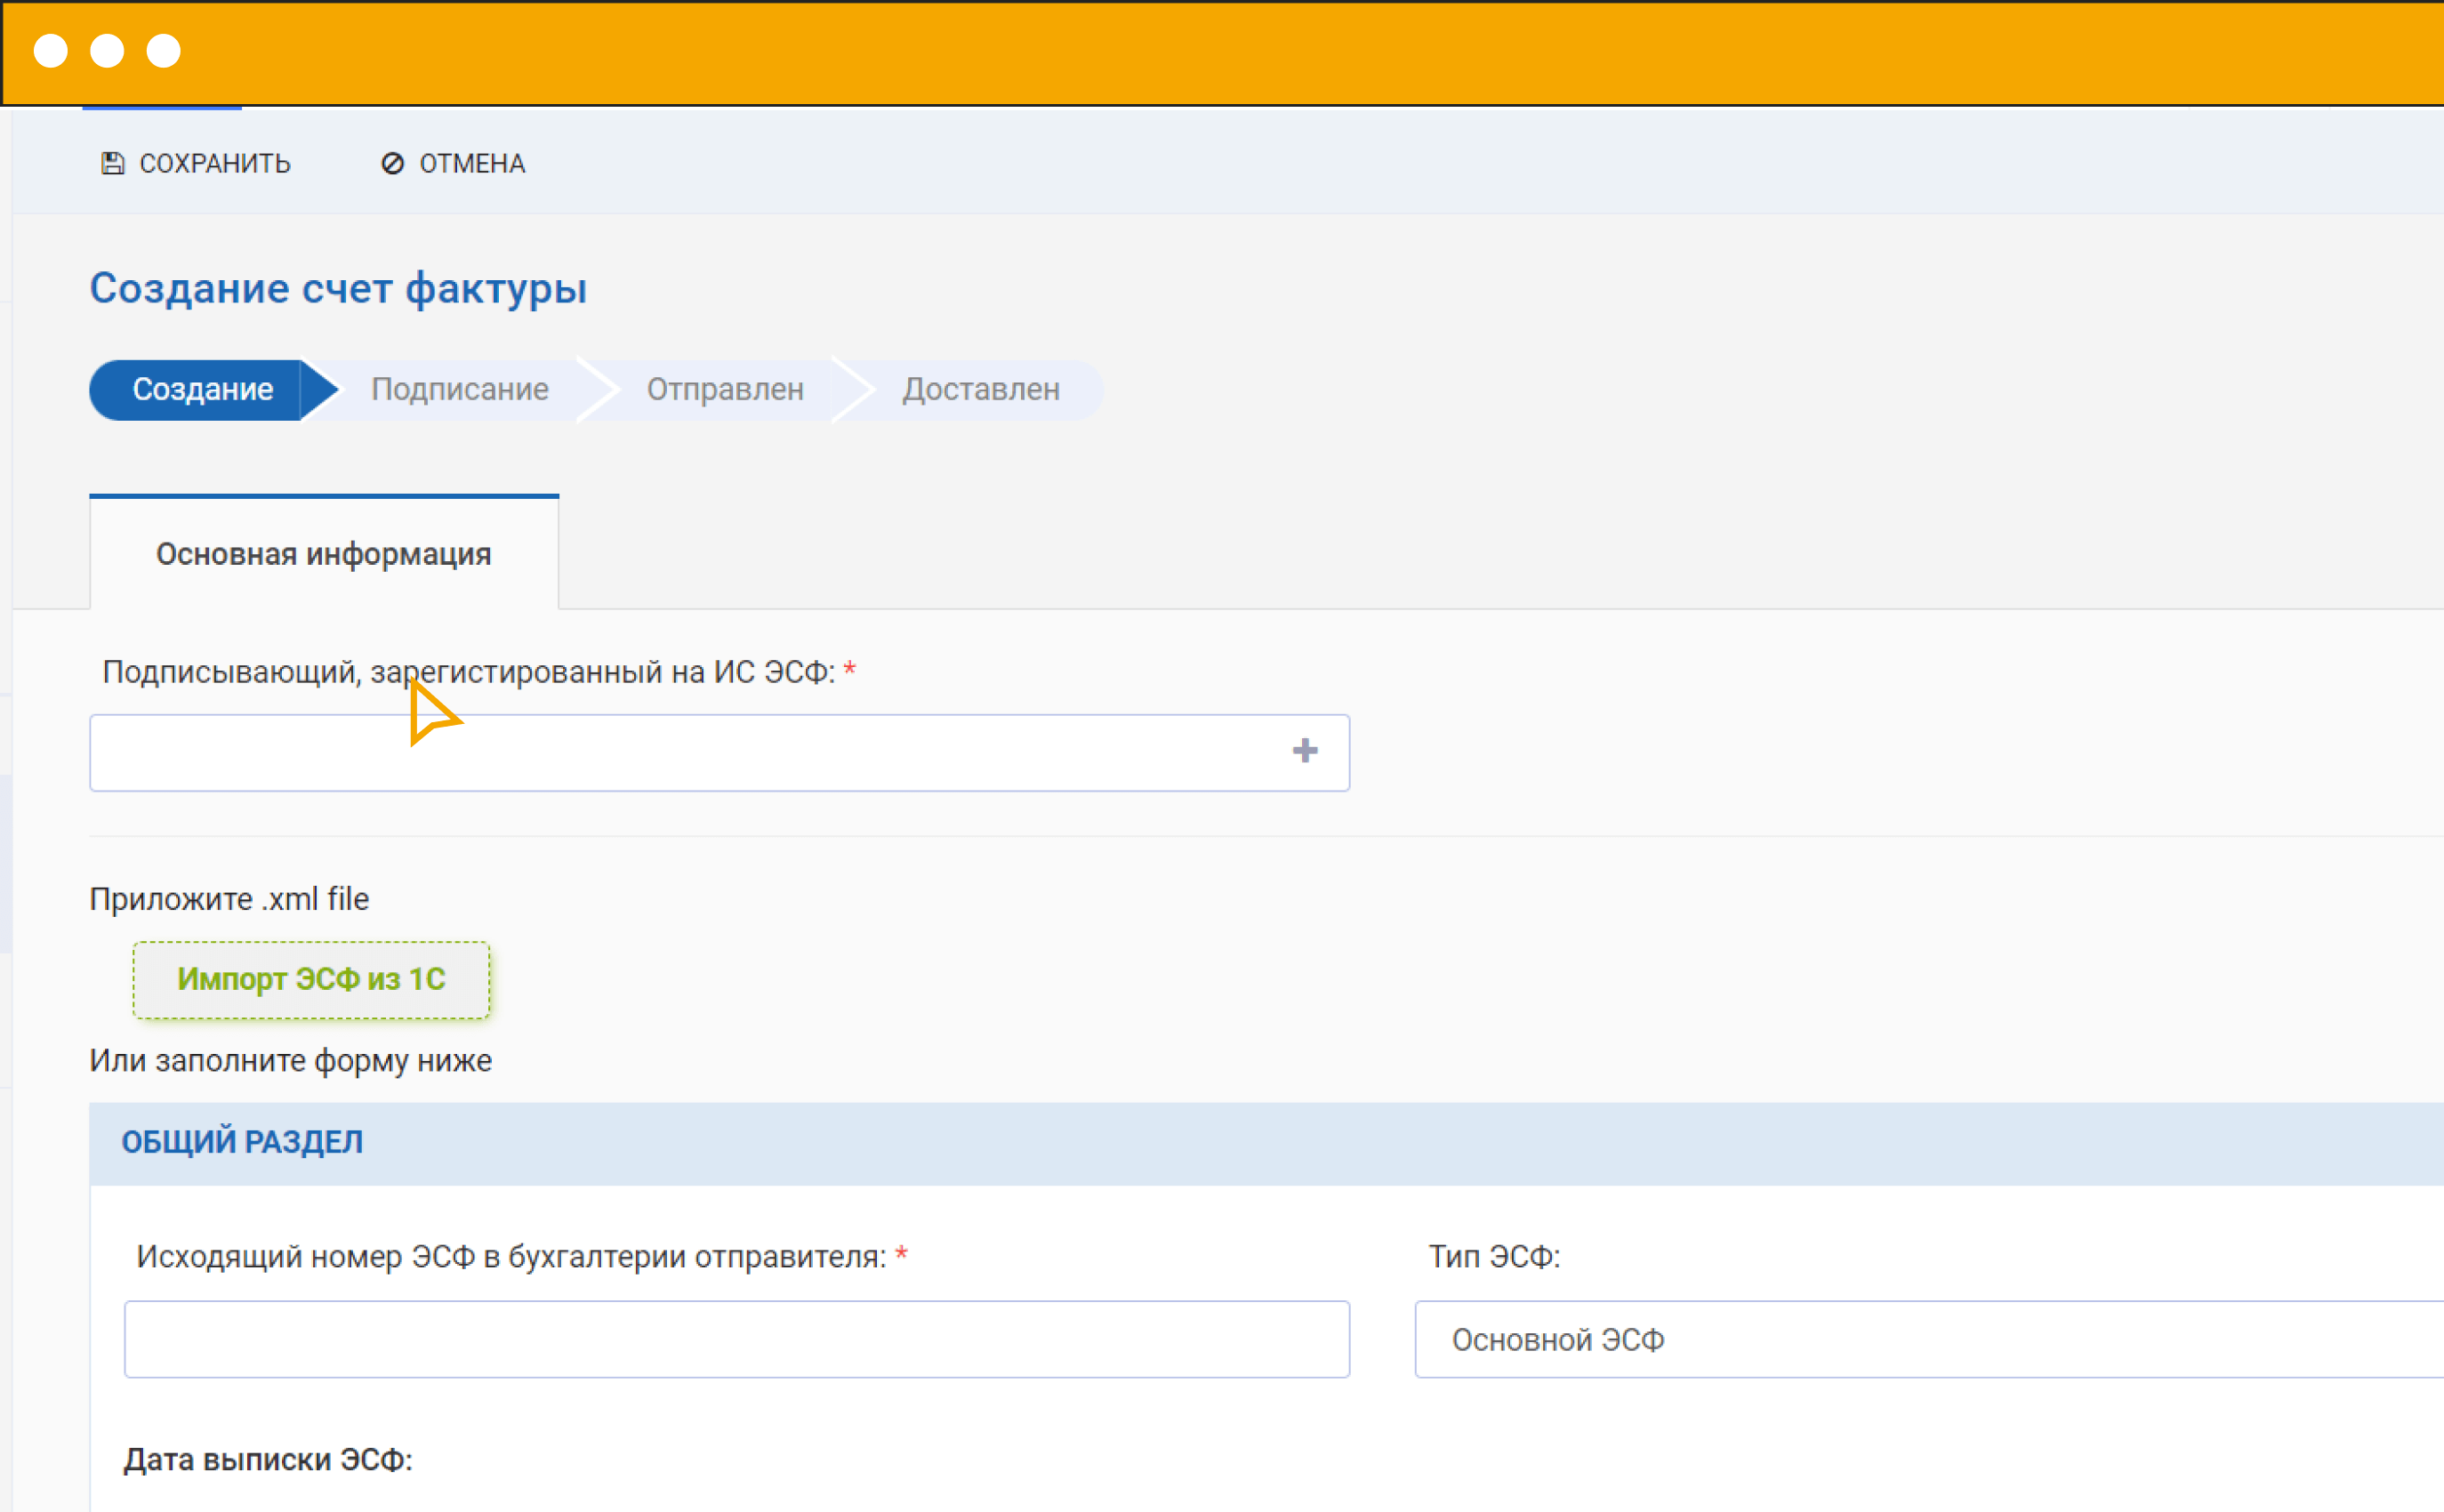Click the save floppy disk icon
Screen dimensions: 2444x1512
pos(112,163)
